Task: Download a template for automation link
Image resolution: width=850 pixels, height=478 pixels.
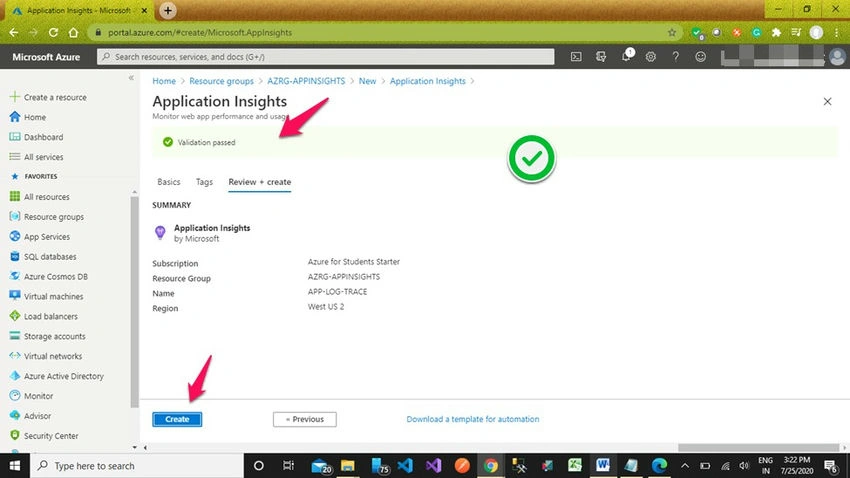Action: coord(473,419)
